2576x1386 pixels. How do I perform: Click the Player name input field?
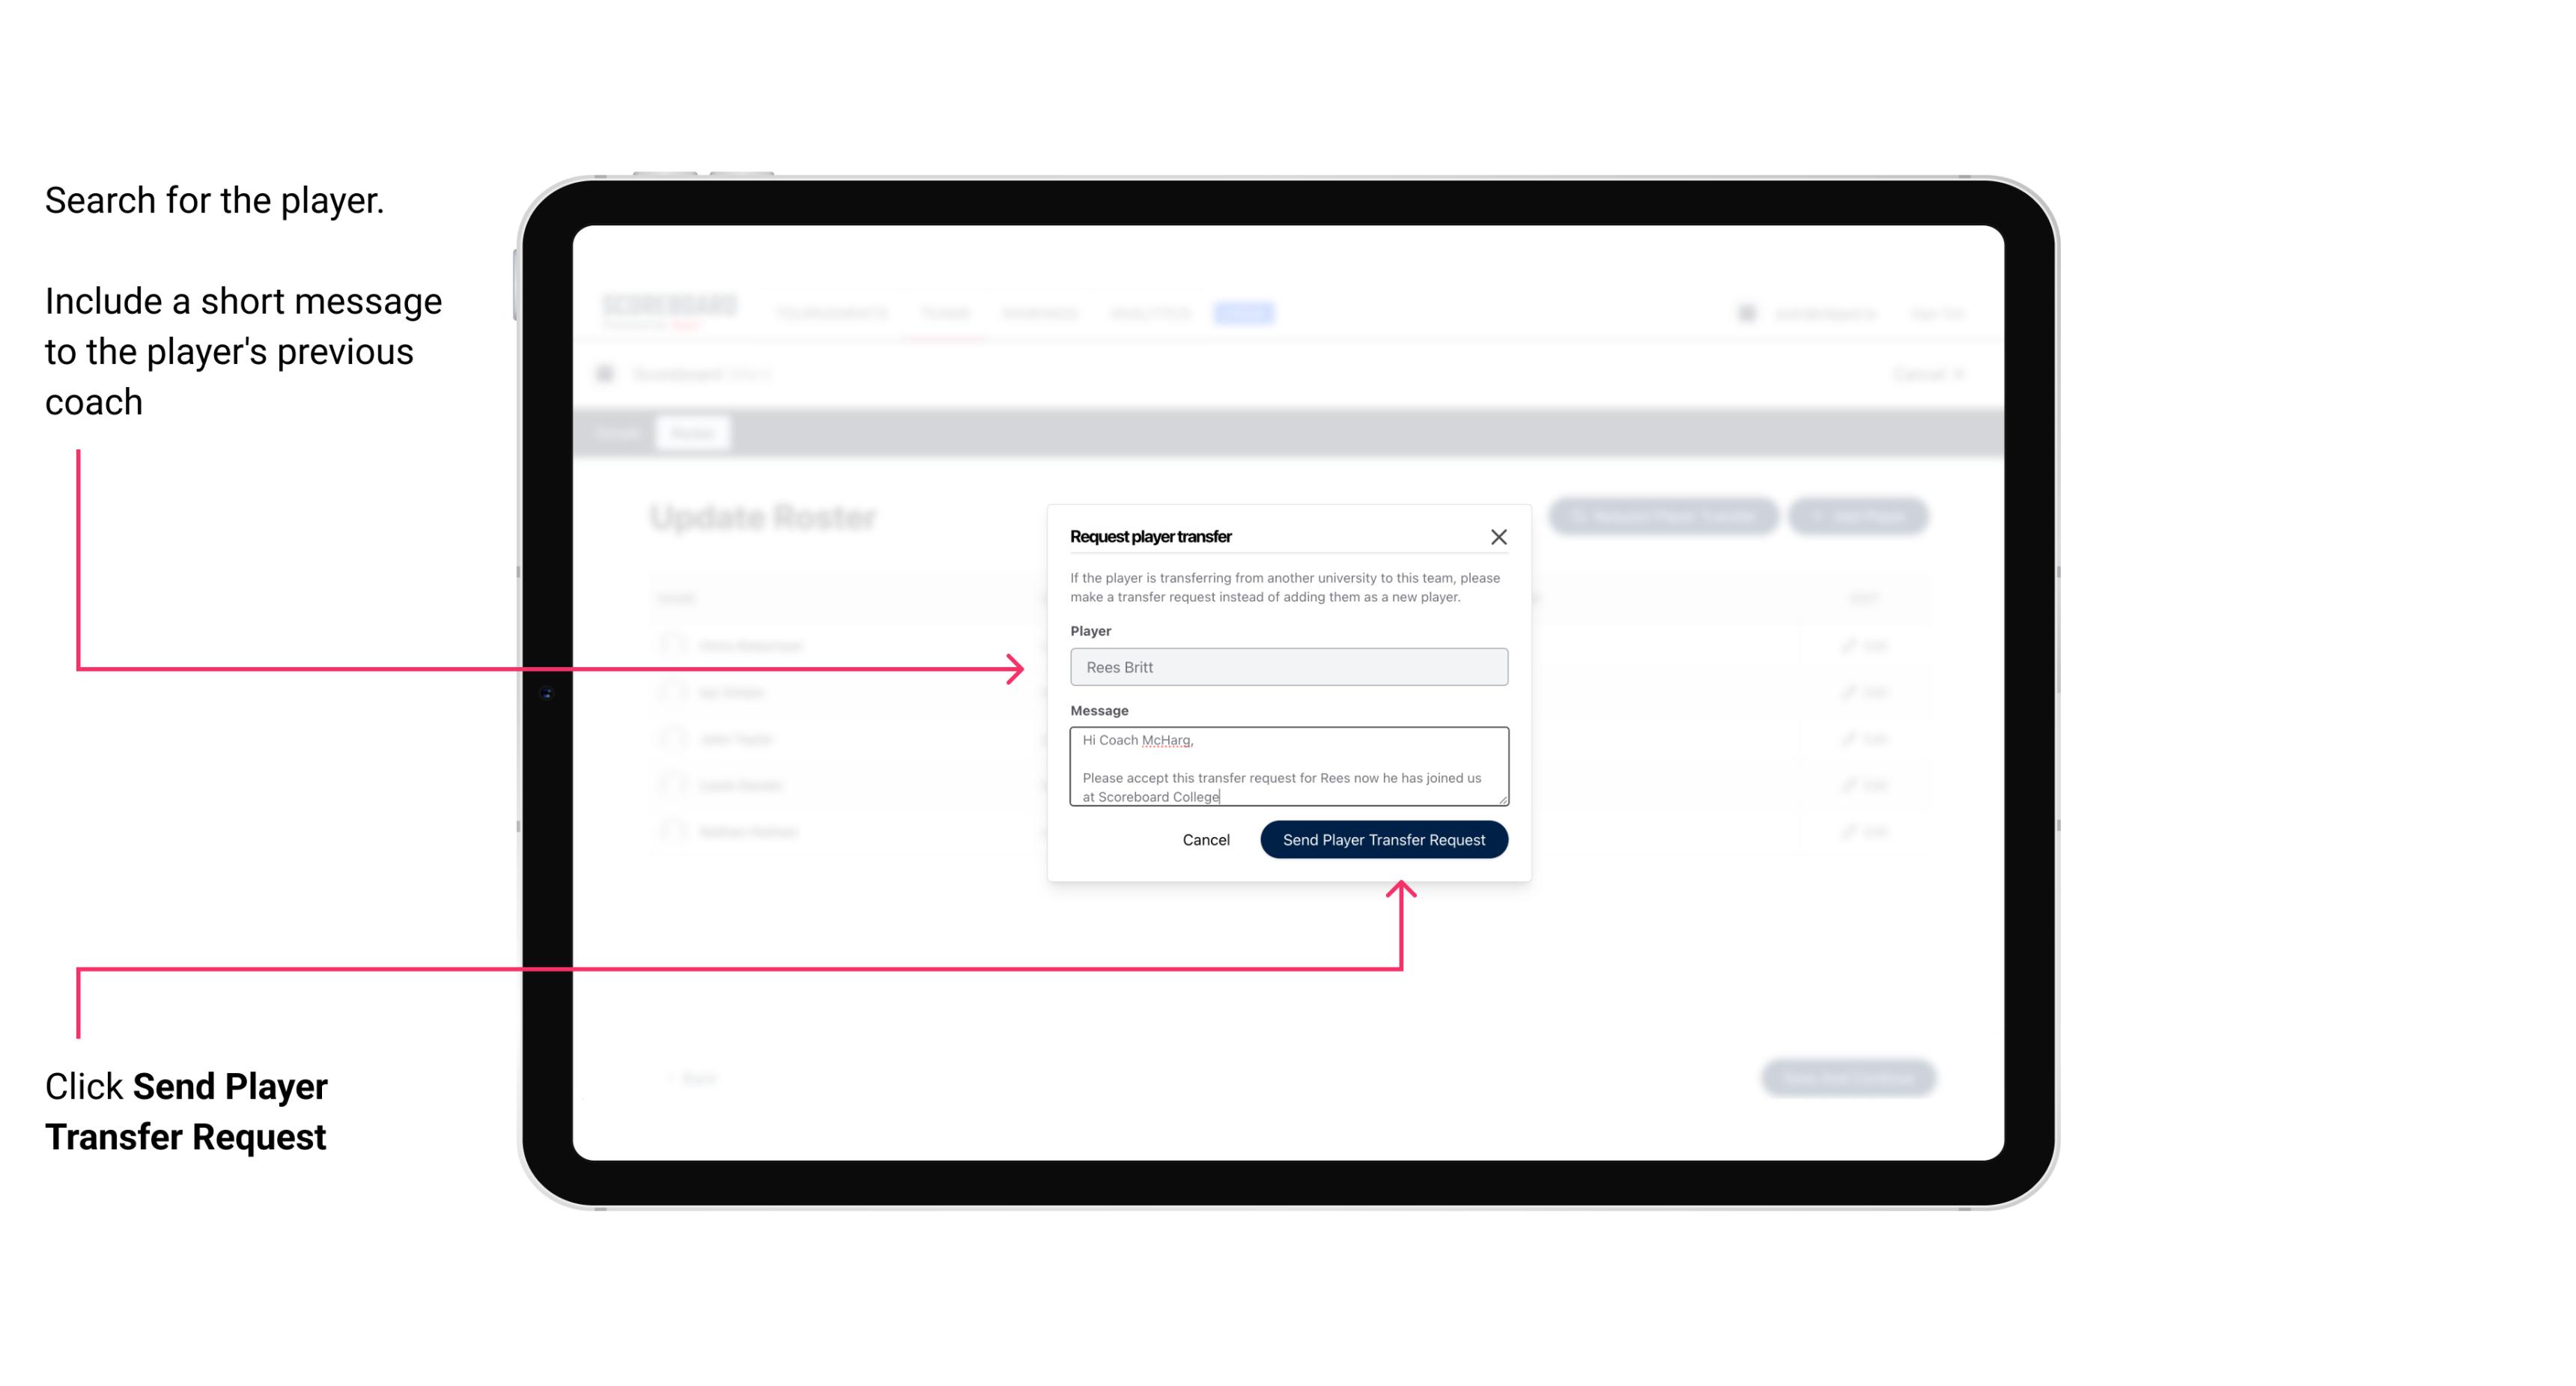(x=1287, y=667)
